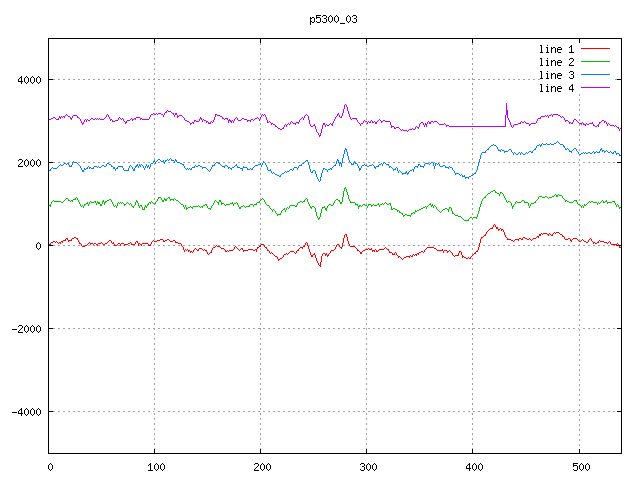The image size is (640, 480).
Task: Click the red line 1 legend sample
Action: coord(595,49)
